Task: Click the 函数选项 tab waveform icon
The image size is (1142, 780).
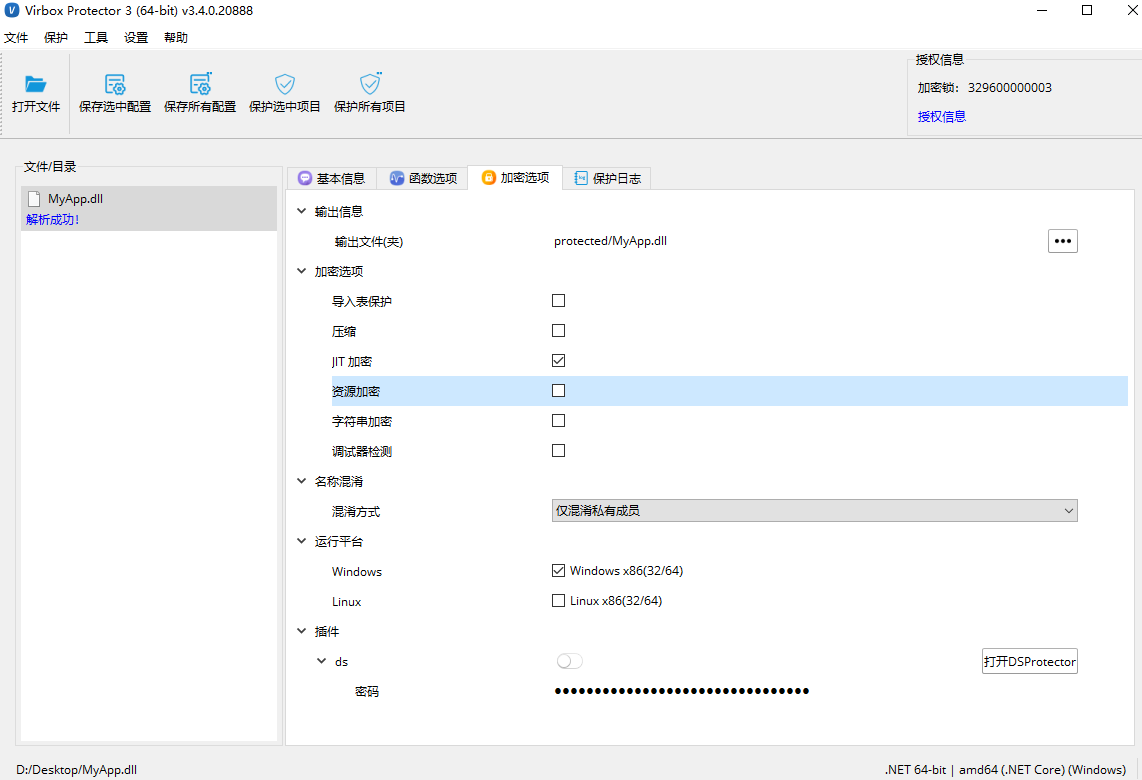Action: 397,178
